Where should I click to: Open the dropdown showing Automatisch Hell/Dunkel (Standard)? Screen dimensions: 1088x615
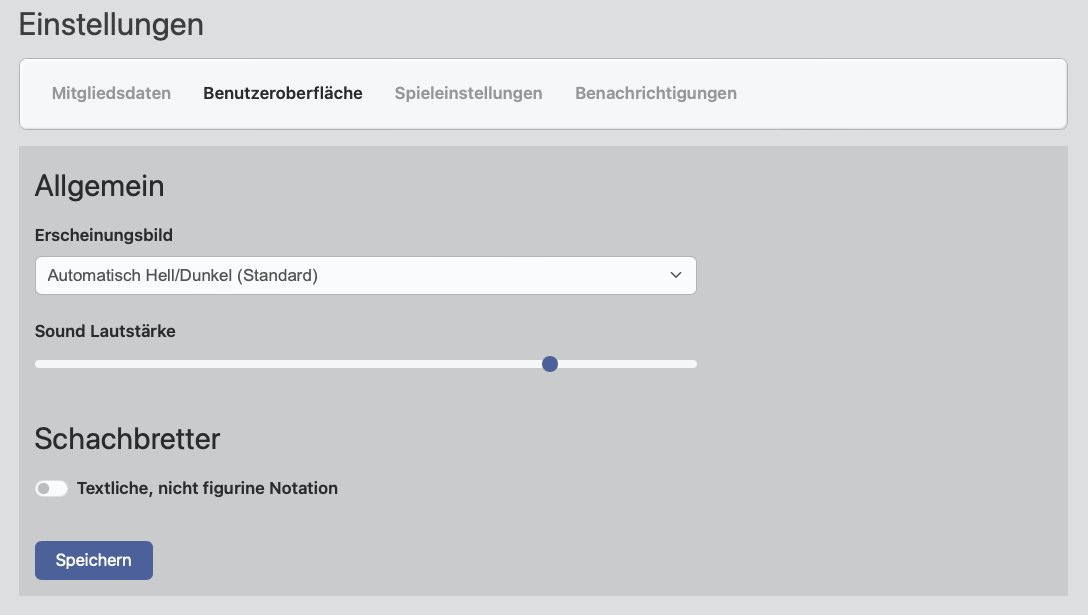coord(366,275)
